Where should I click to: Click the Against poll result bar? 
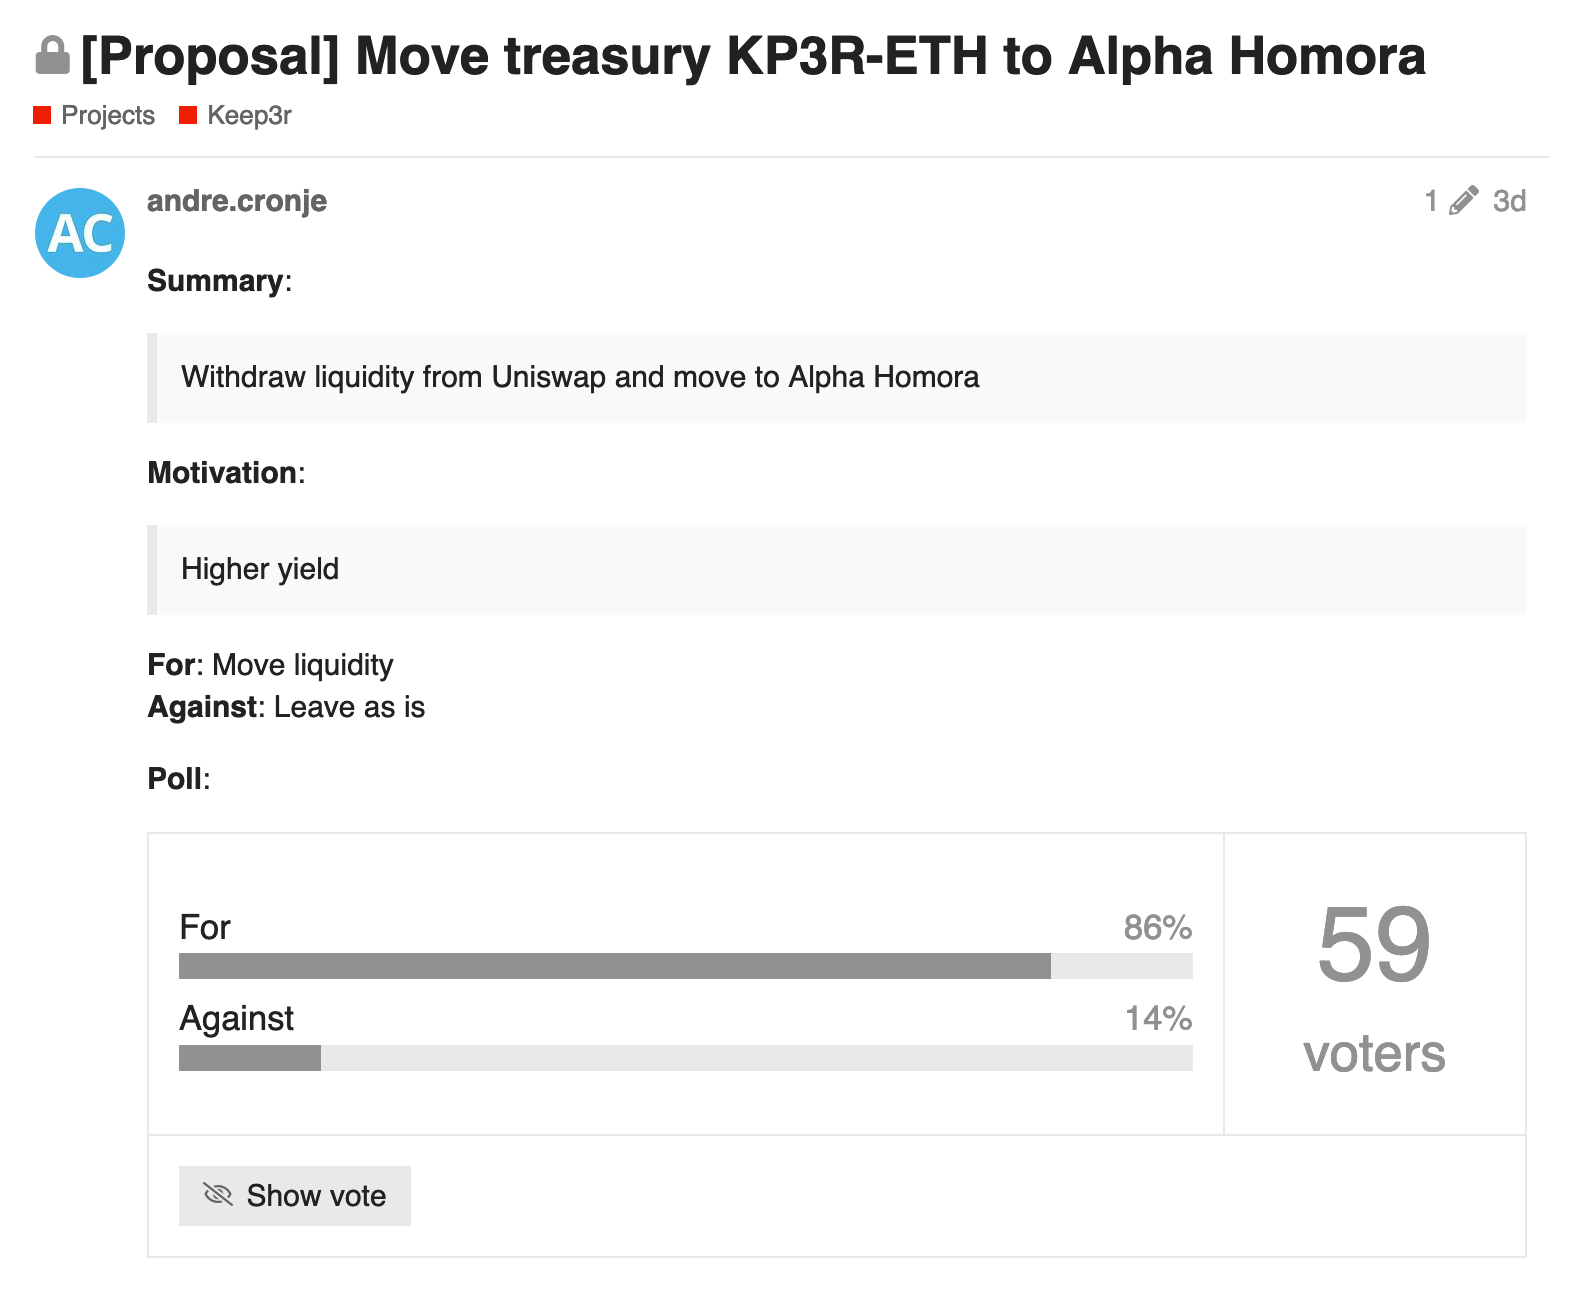[686, 1058]
